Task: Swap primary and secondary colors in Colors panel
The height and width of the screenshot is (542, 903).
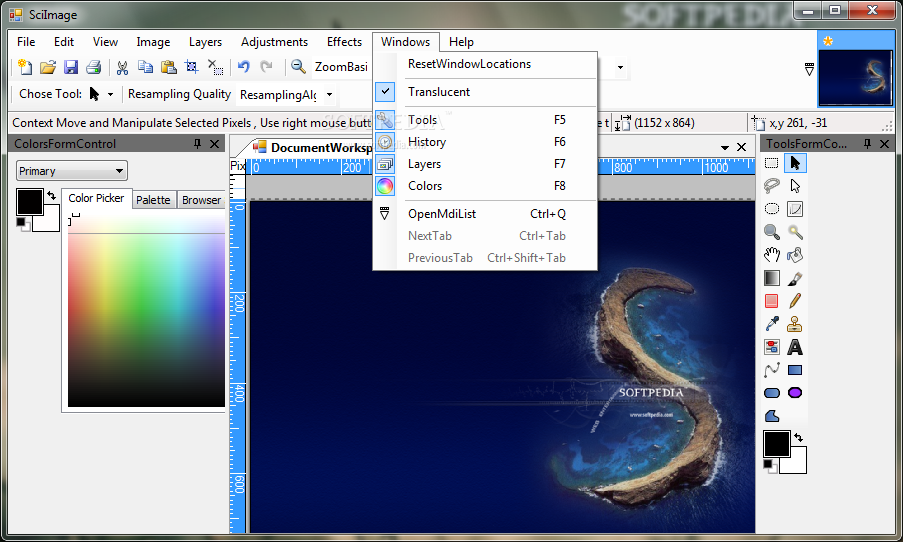Action: click(x=52, y=195)
